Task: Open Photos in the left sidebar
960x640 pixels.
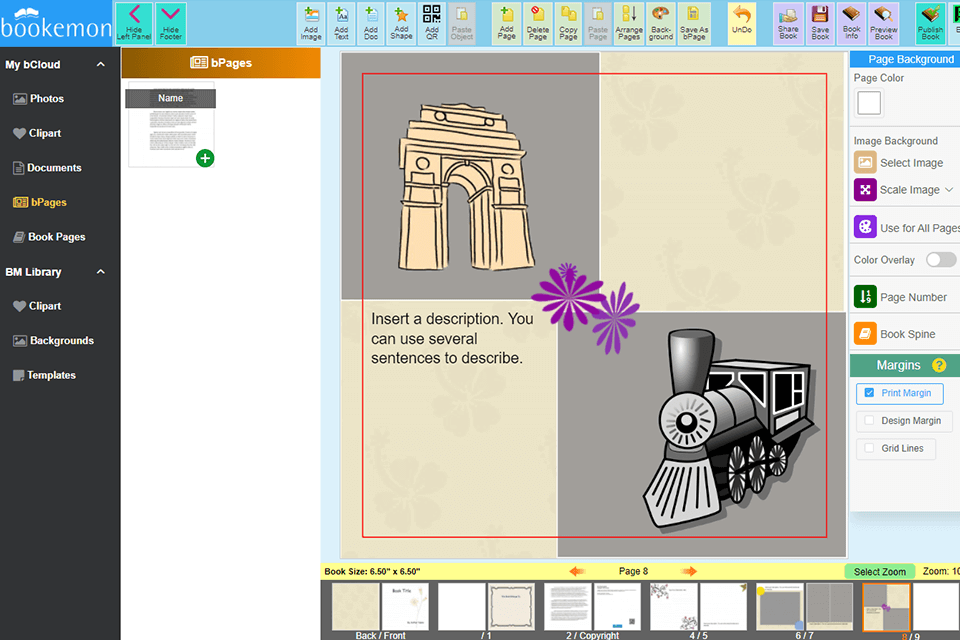Action: click(46, 99)
